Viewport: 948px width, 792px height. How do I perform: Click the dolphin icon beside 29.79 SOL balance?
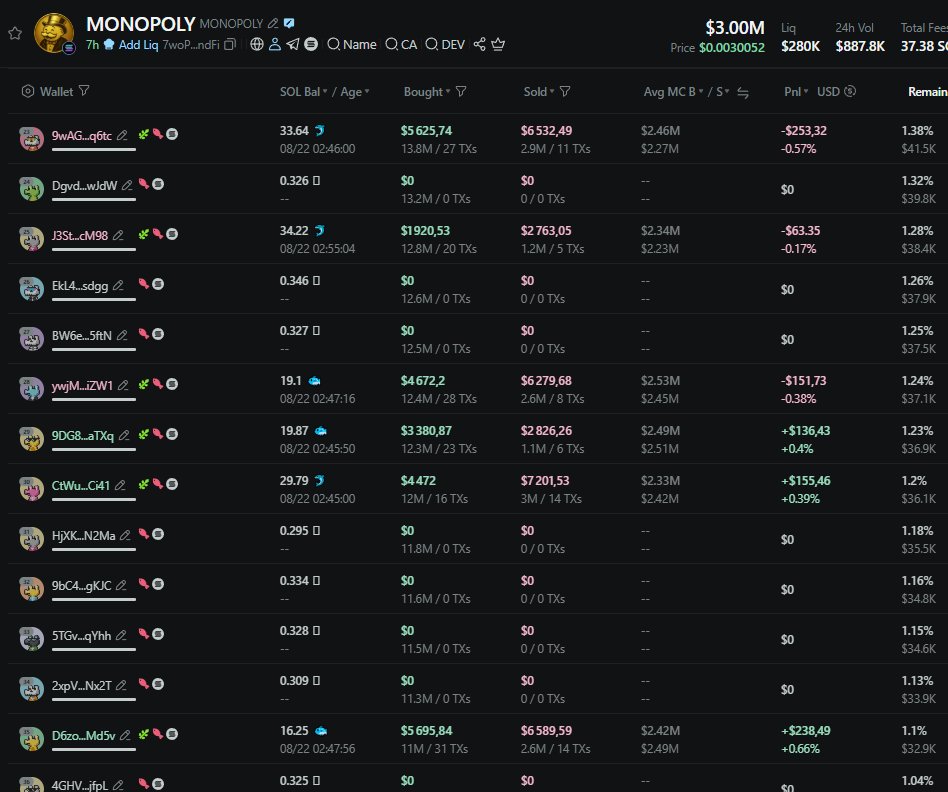(x=320, y=481)
